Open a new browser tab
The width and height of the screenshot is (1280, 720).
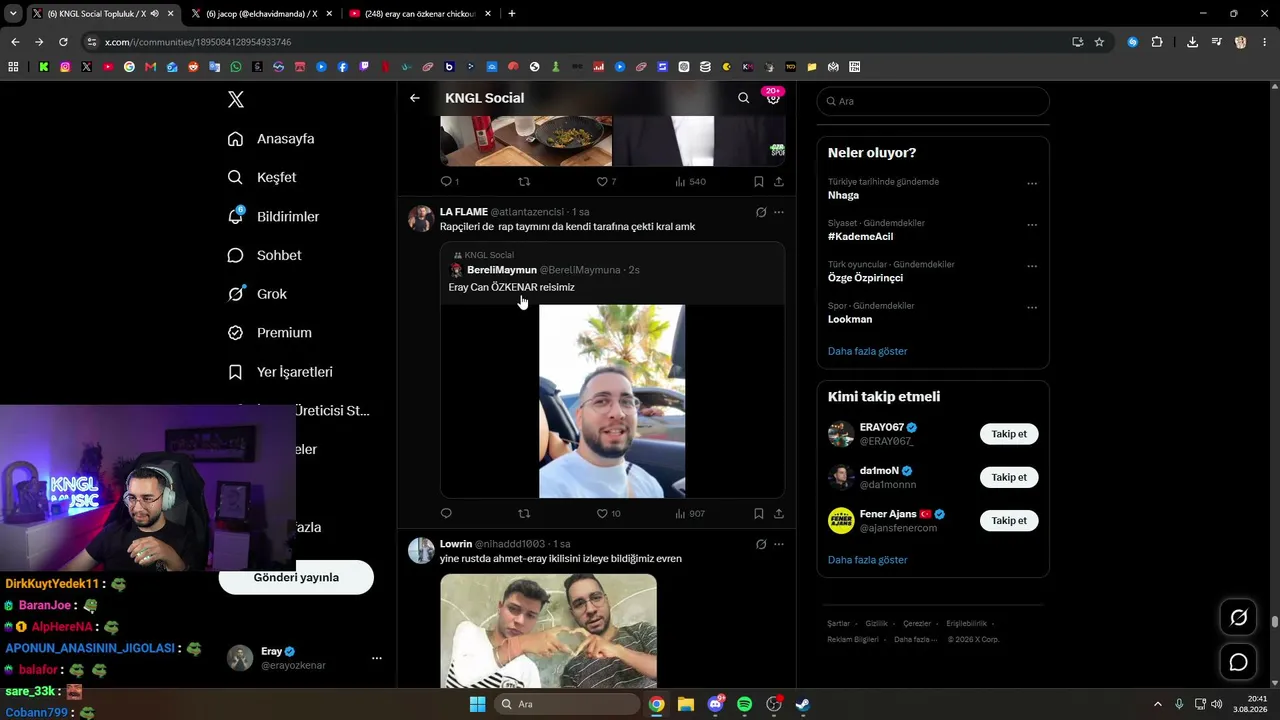[x=512, y=14]
